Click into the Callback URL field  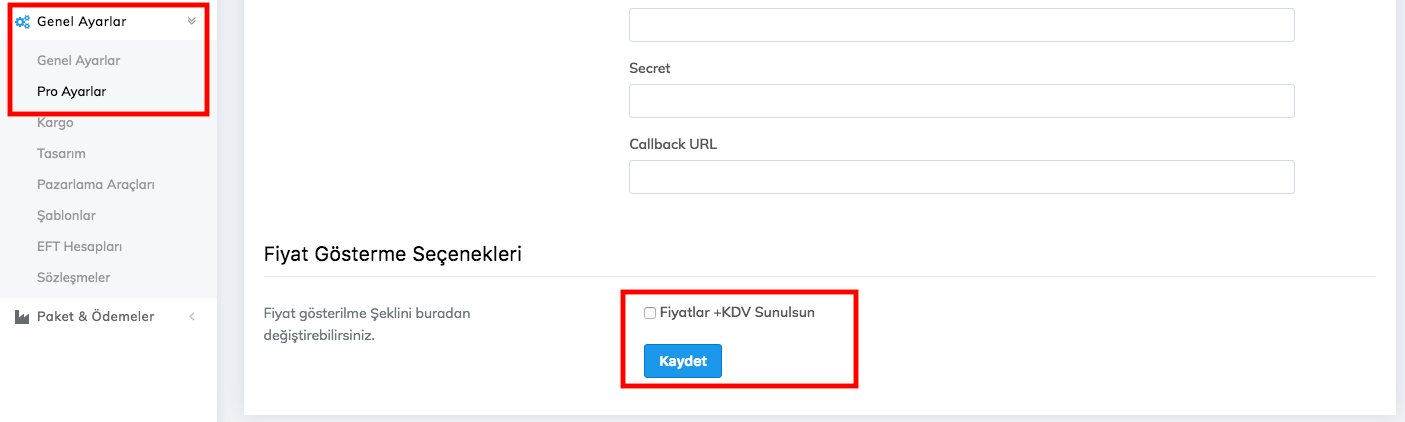[x=961, y=177]
